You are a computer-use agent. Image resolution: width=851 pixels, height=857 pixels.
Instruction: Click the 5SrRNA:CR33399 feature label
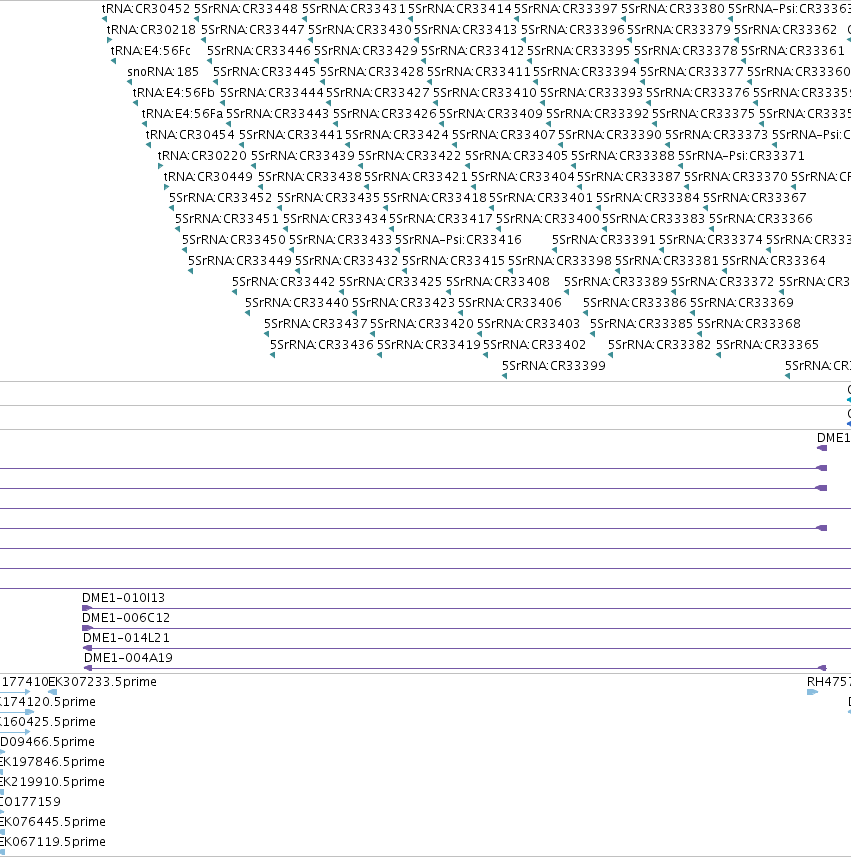(x=554, y=366)
